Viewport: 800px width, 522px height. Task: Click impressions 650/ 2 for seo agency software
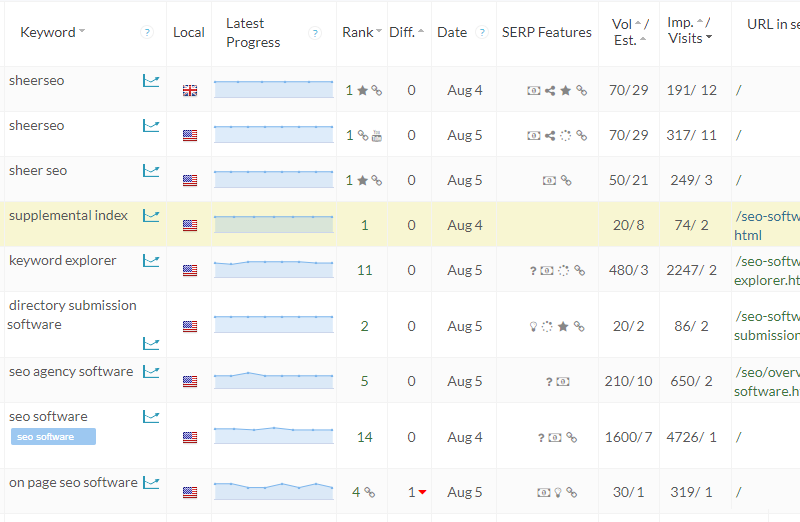point(691,381)
